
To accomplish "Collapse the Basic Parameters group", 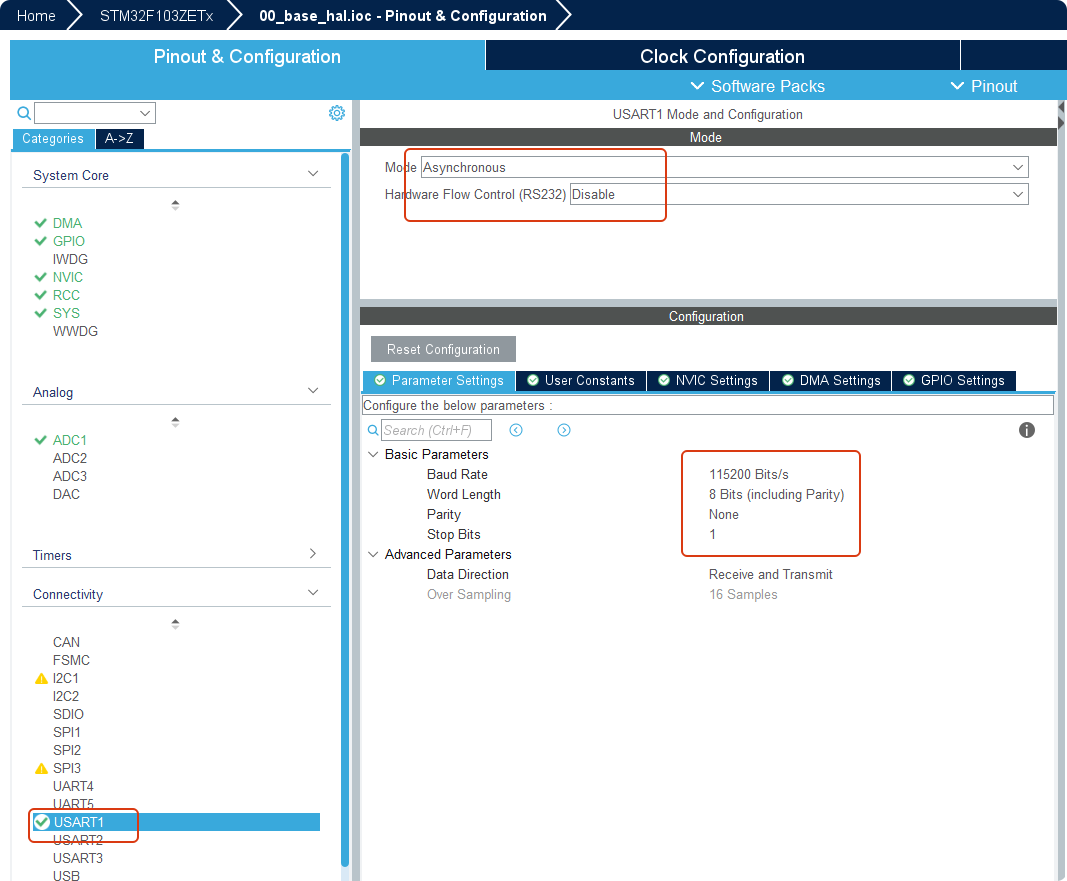I will coord(373,454).
